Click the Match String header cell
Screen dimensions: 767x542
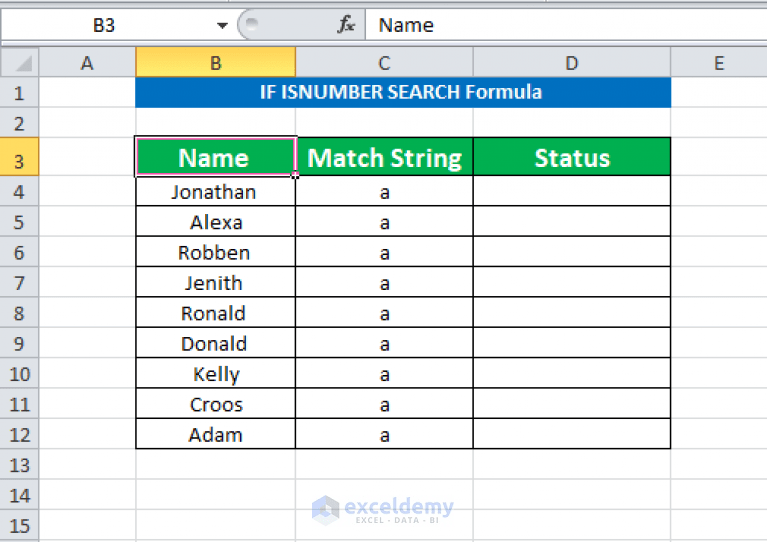384,157
